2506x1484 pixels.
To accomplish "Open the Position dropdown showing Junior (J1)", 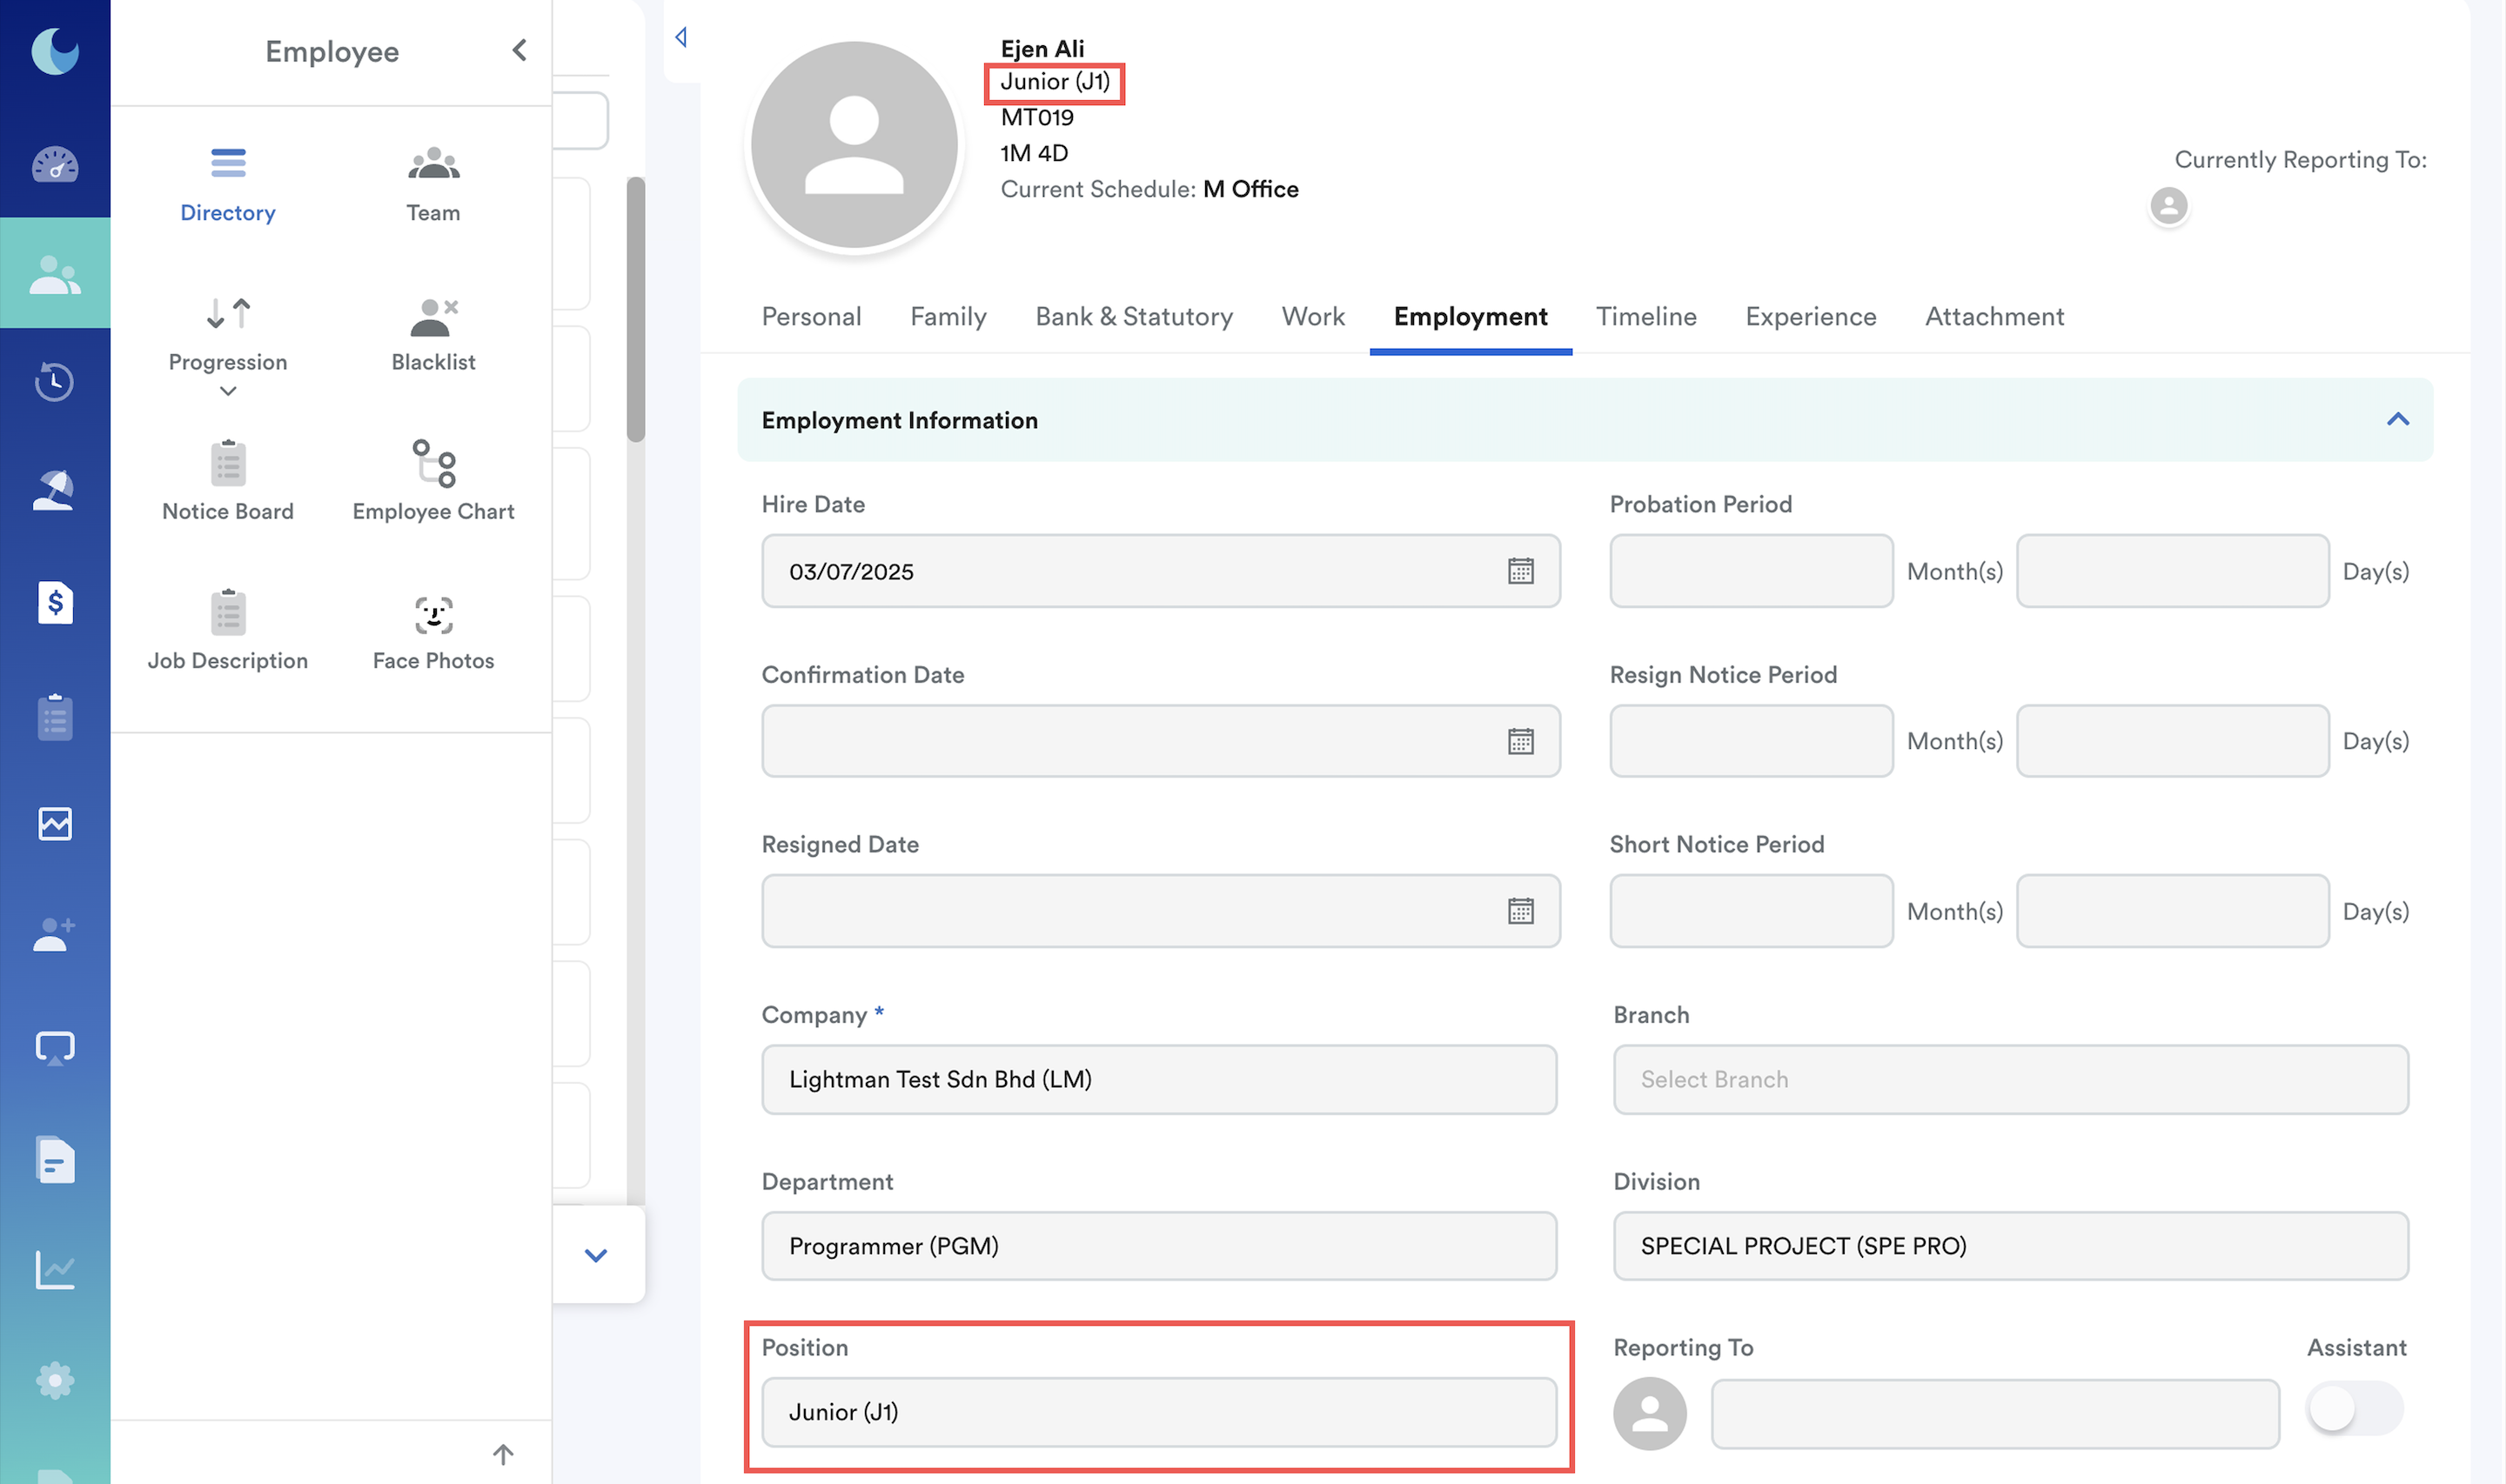I will coord(1159,1412).
